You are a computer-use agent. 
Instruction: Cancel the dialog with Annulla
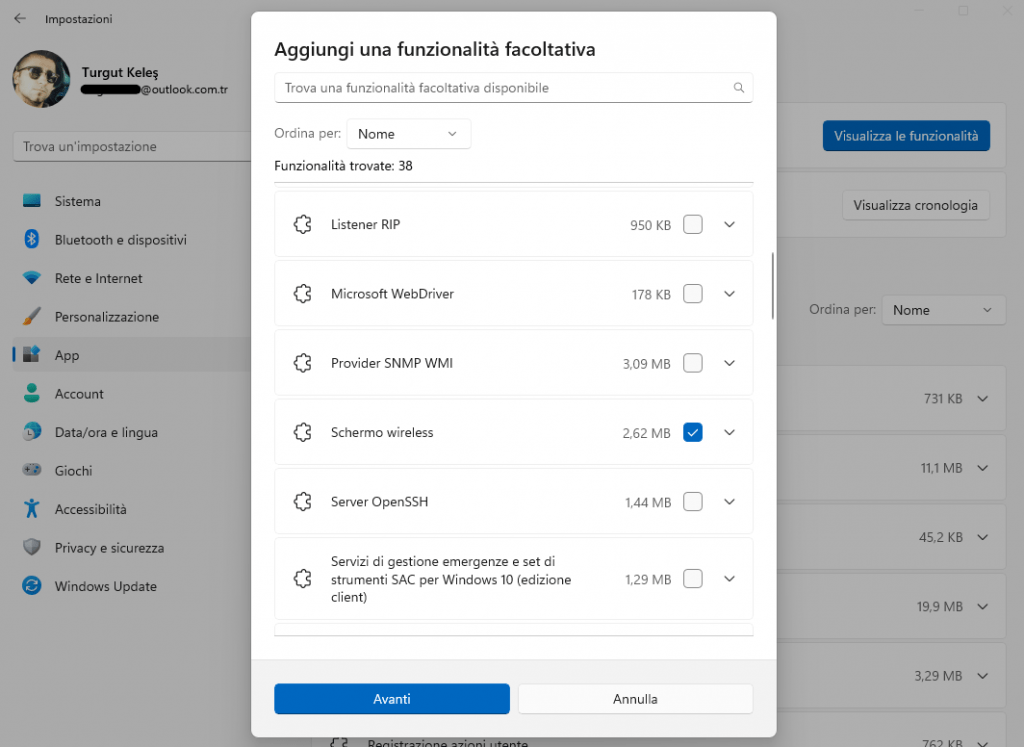pos(635,699)
